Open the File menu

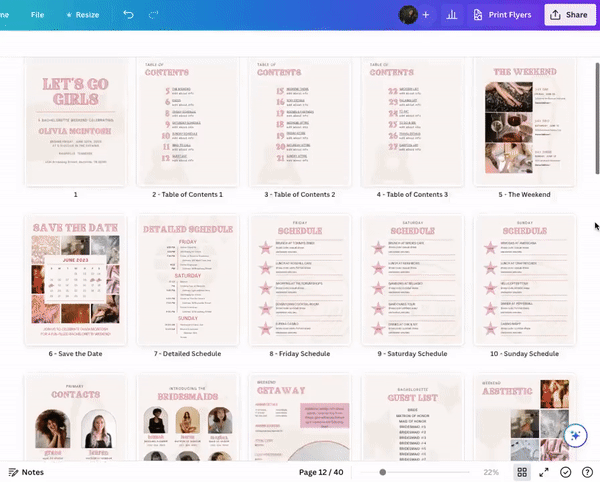pyautogui.click(x=37, y=15)
